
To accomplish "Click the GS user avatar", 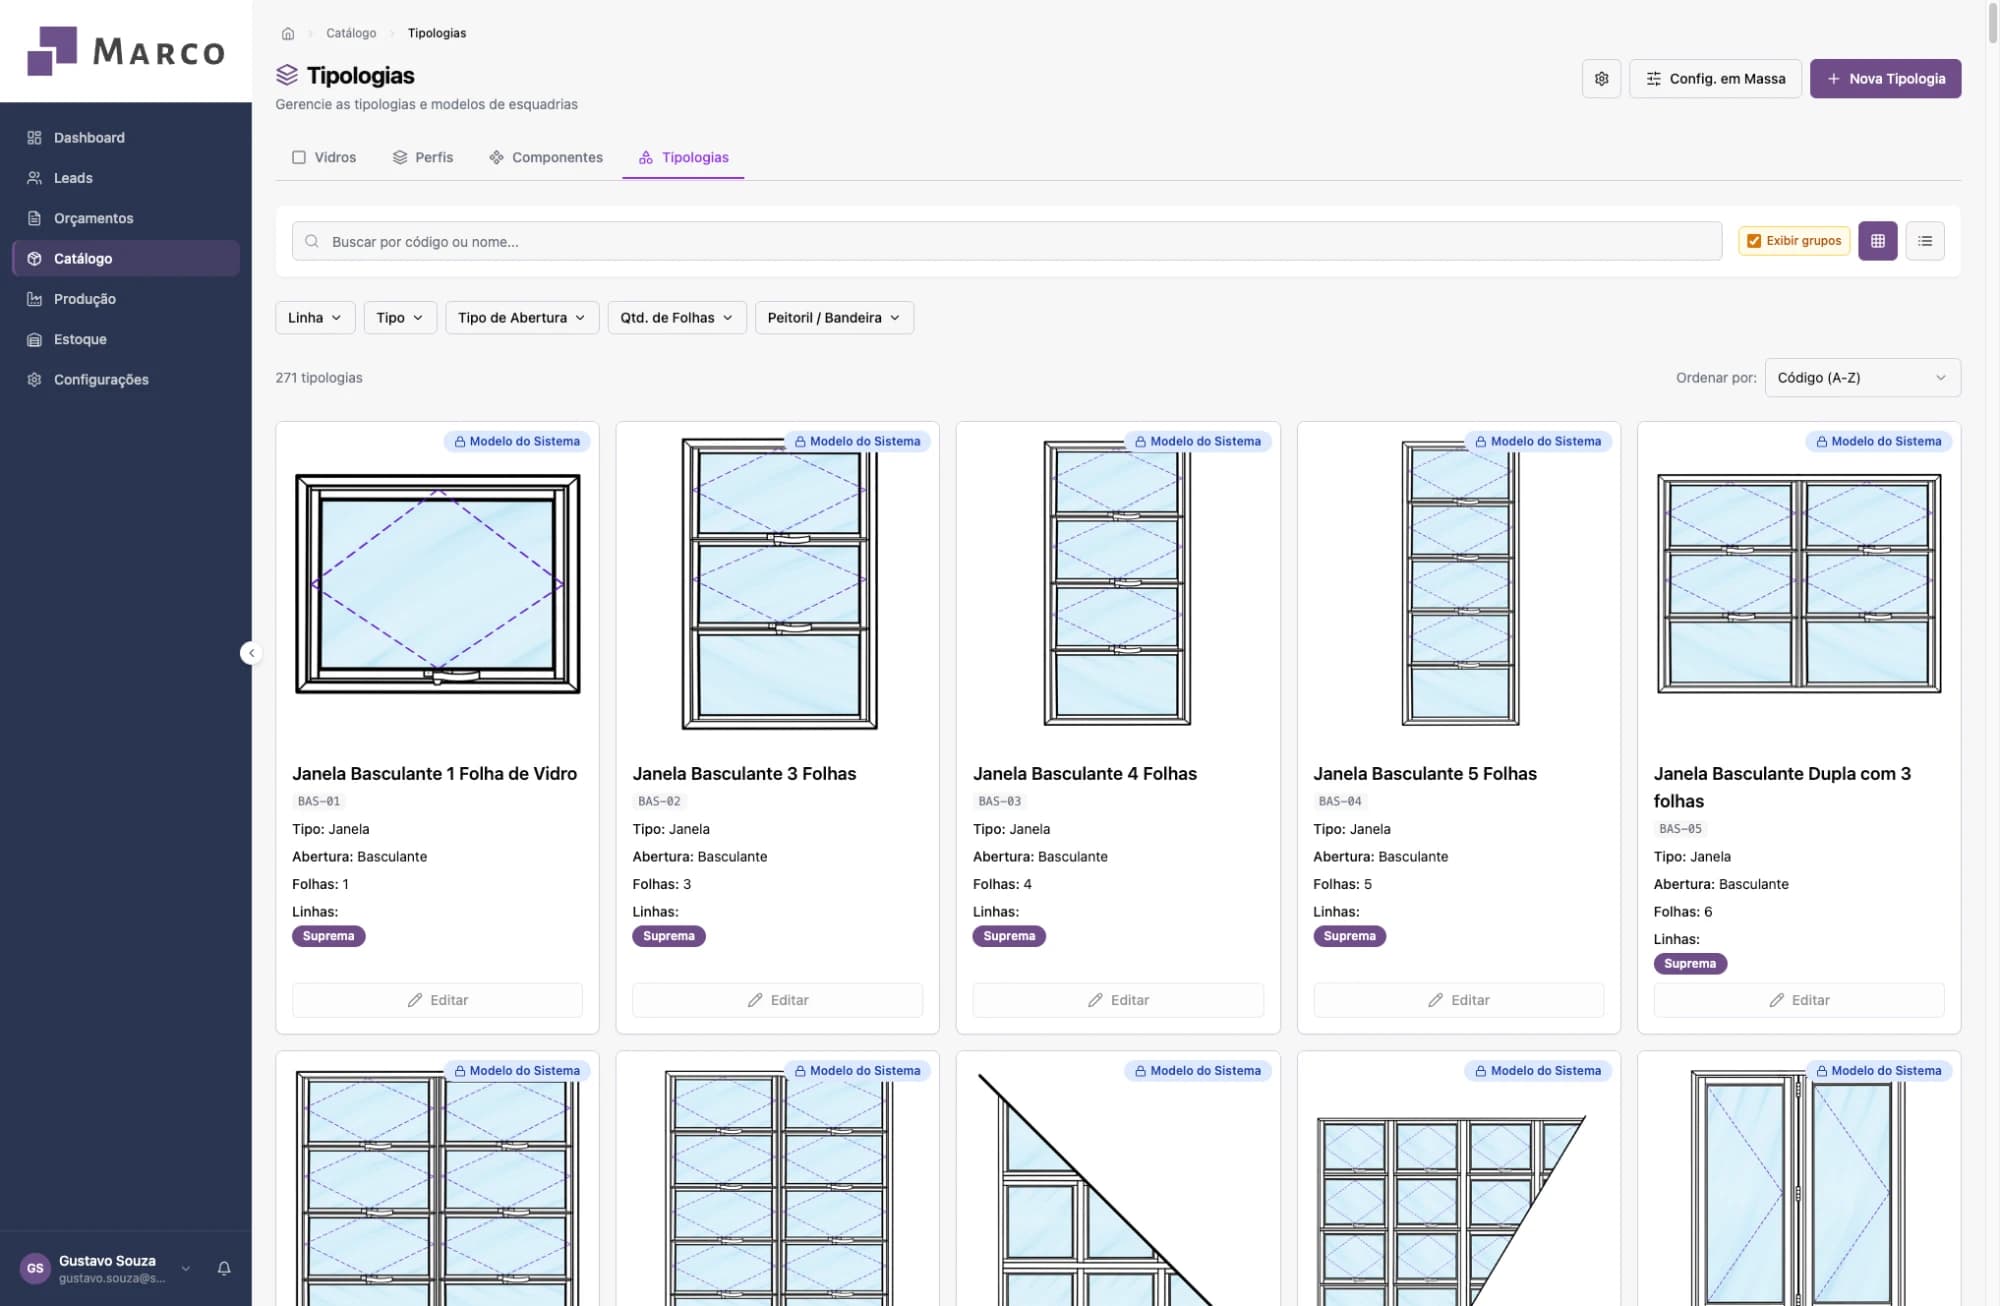I will pyautogui.click(x=35, y=1268).
